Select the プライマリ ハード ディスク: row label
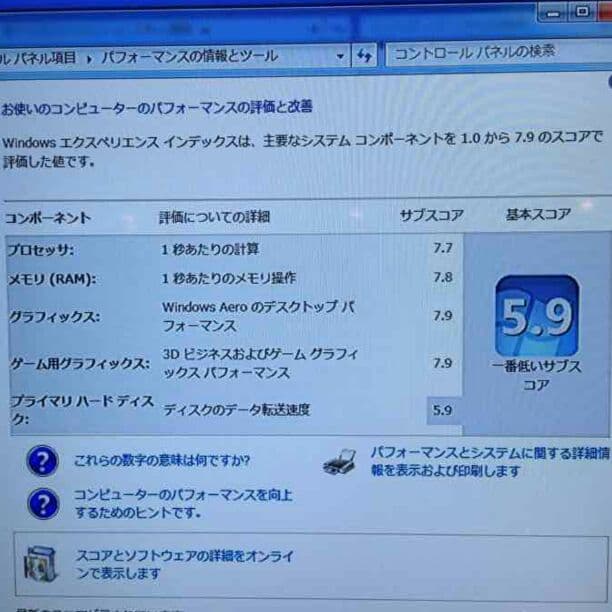 [82, 410]
